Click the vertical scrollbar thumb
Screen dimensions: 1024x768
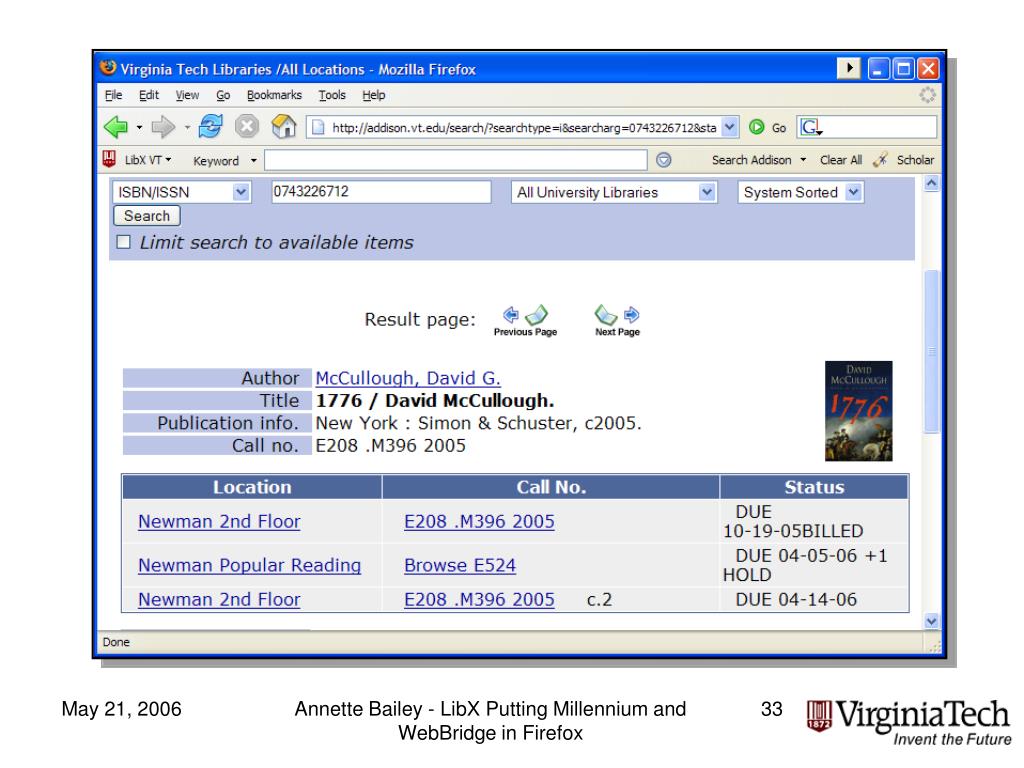pos(932,351)
